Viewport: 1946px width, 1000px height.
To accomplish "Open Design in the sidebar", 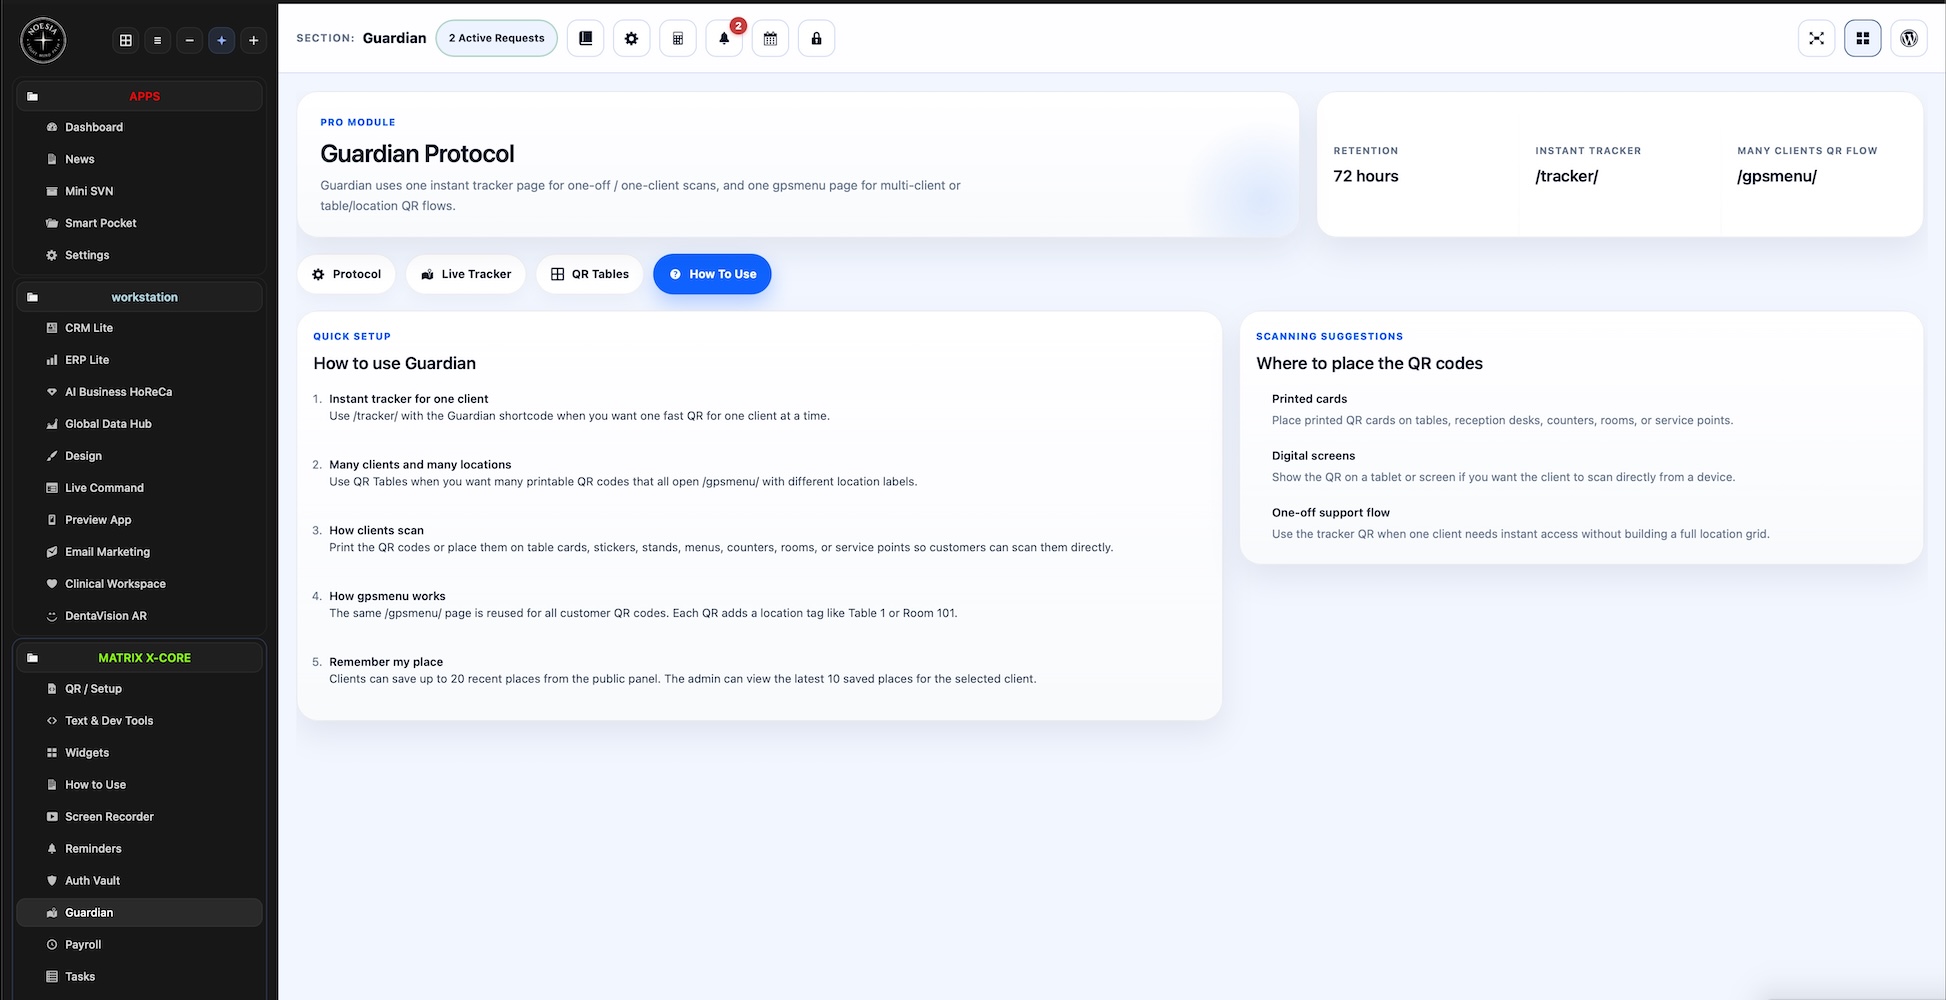I will [x=140, y=456].
